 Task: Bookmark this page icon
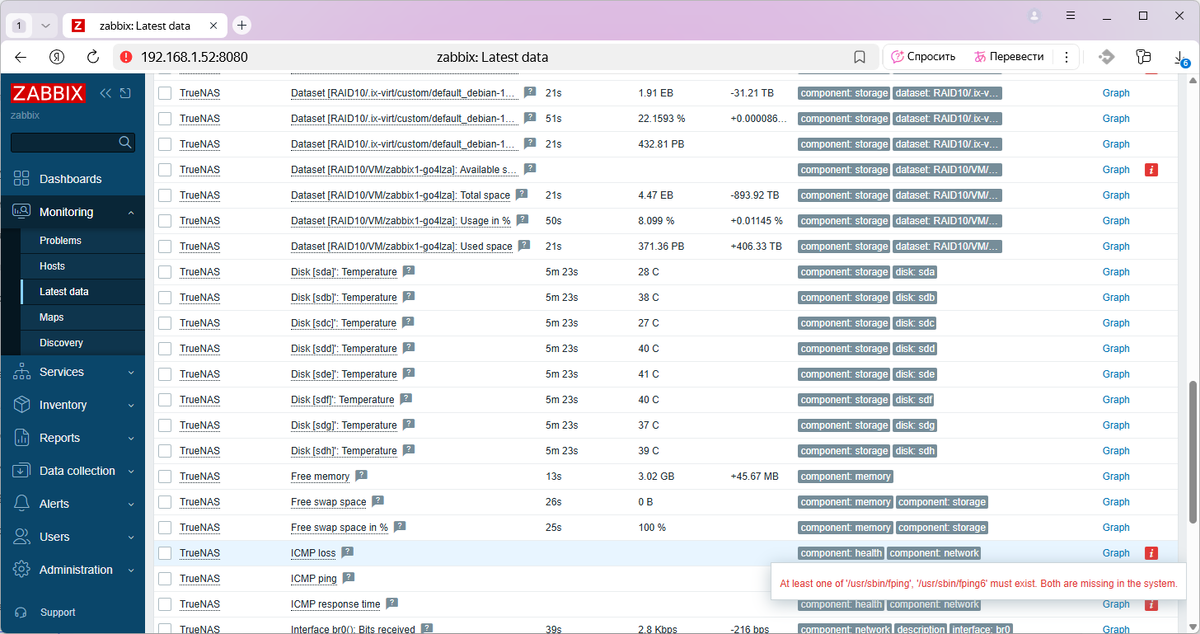pyautogui.click(x=859, y=57)
